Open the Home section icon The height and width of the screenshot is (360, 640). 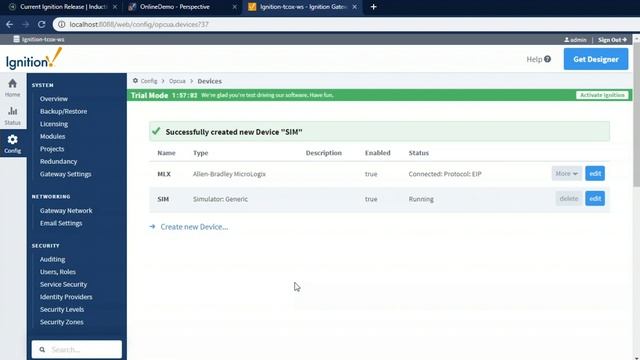(13, 84)
